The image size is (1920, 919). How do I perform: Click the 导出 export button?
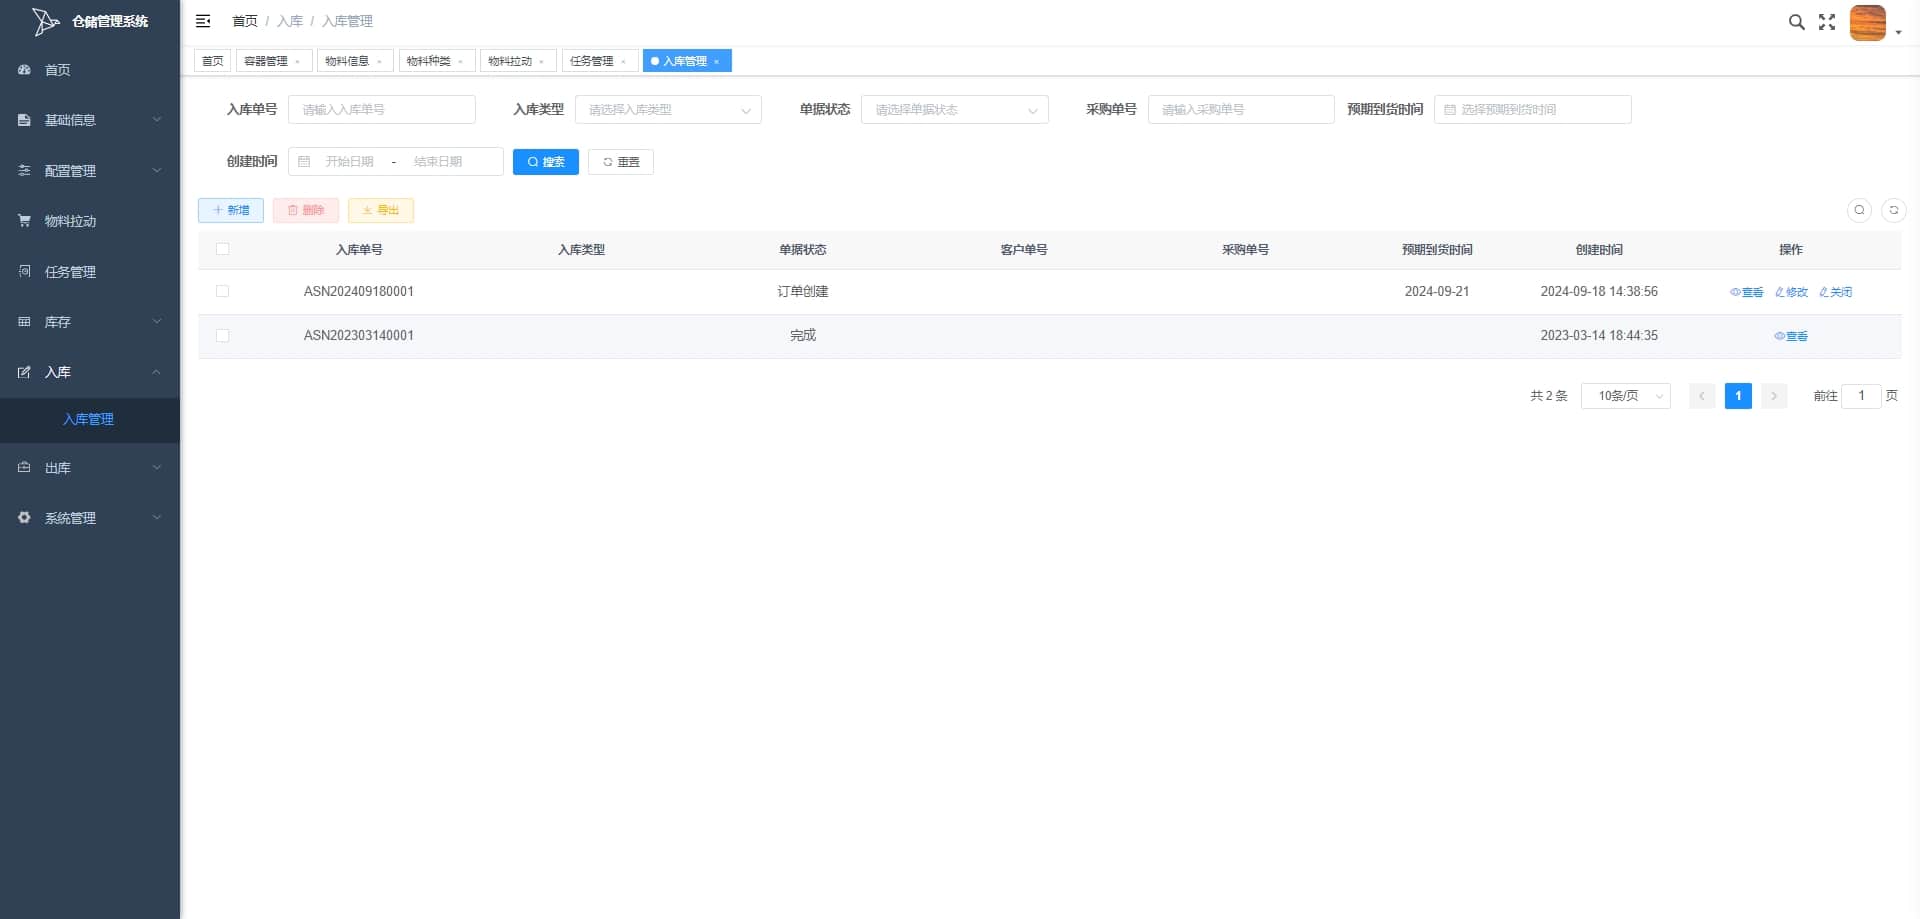point(381,210)
